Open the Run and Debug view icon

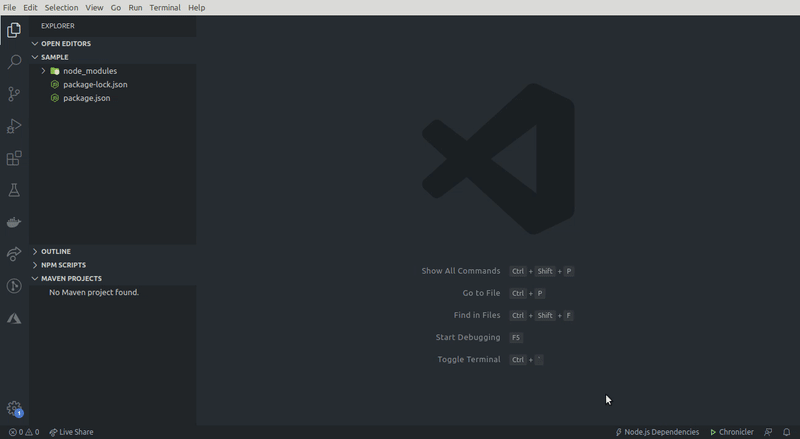click(14, 126)
